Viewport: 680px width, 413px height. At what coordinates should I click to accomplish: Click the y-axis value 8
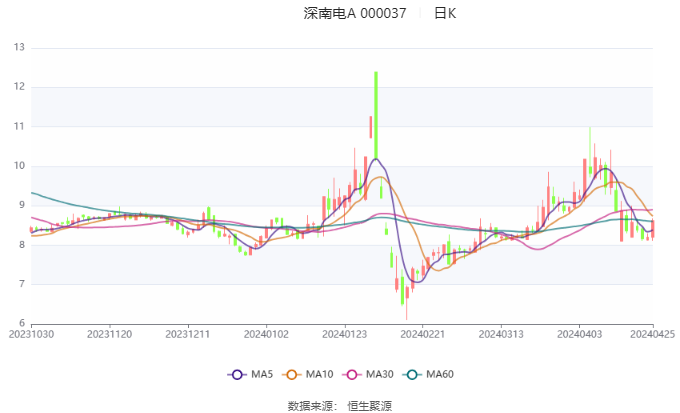[22, 245]
